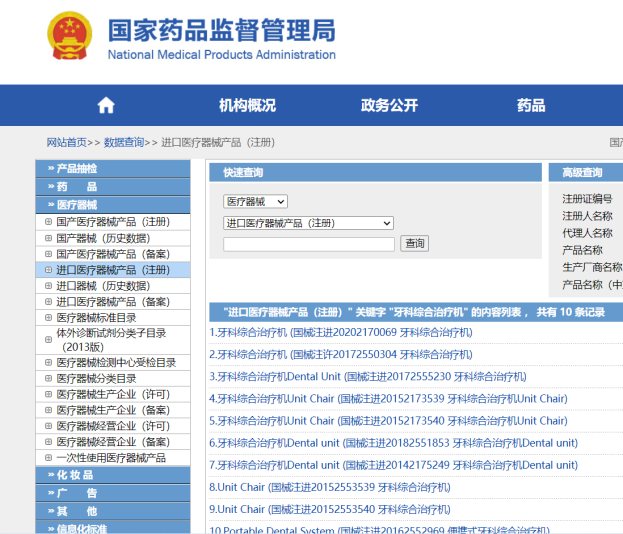Open result 4 Unit Chair 国械注进20152173539
This screenshot has width=623, height=534.
pos(389,399)
